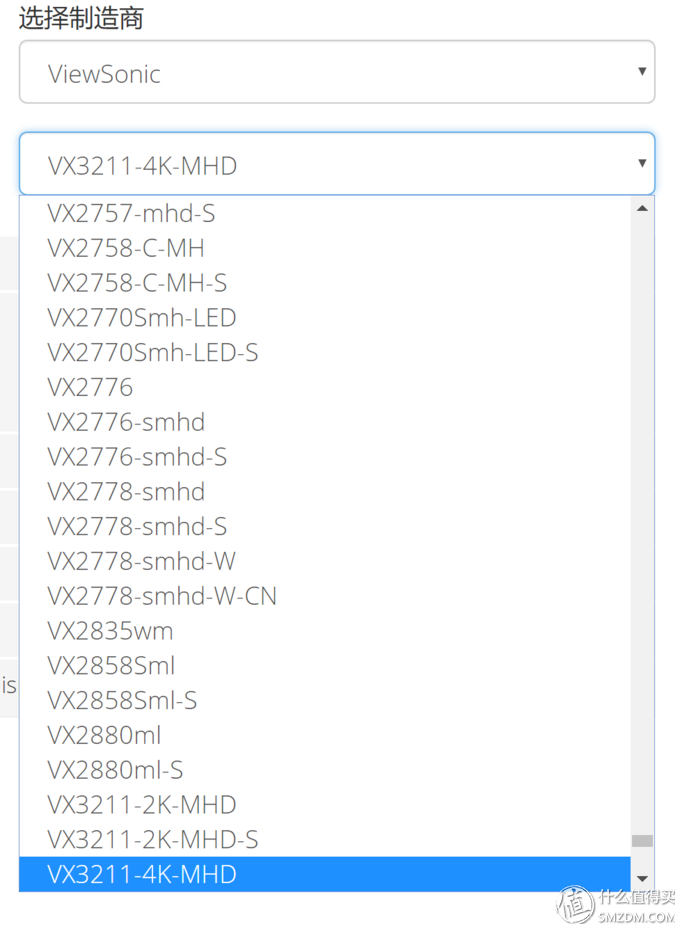Select the VX2858Sml option
The width and height of the screenshot is (680, 929).
[111, 666]
